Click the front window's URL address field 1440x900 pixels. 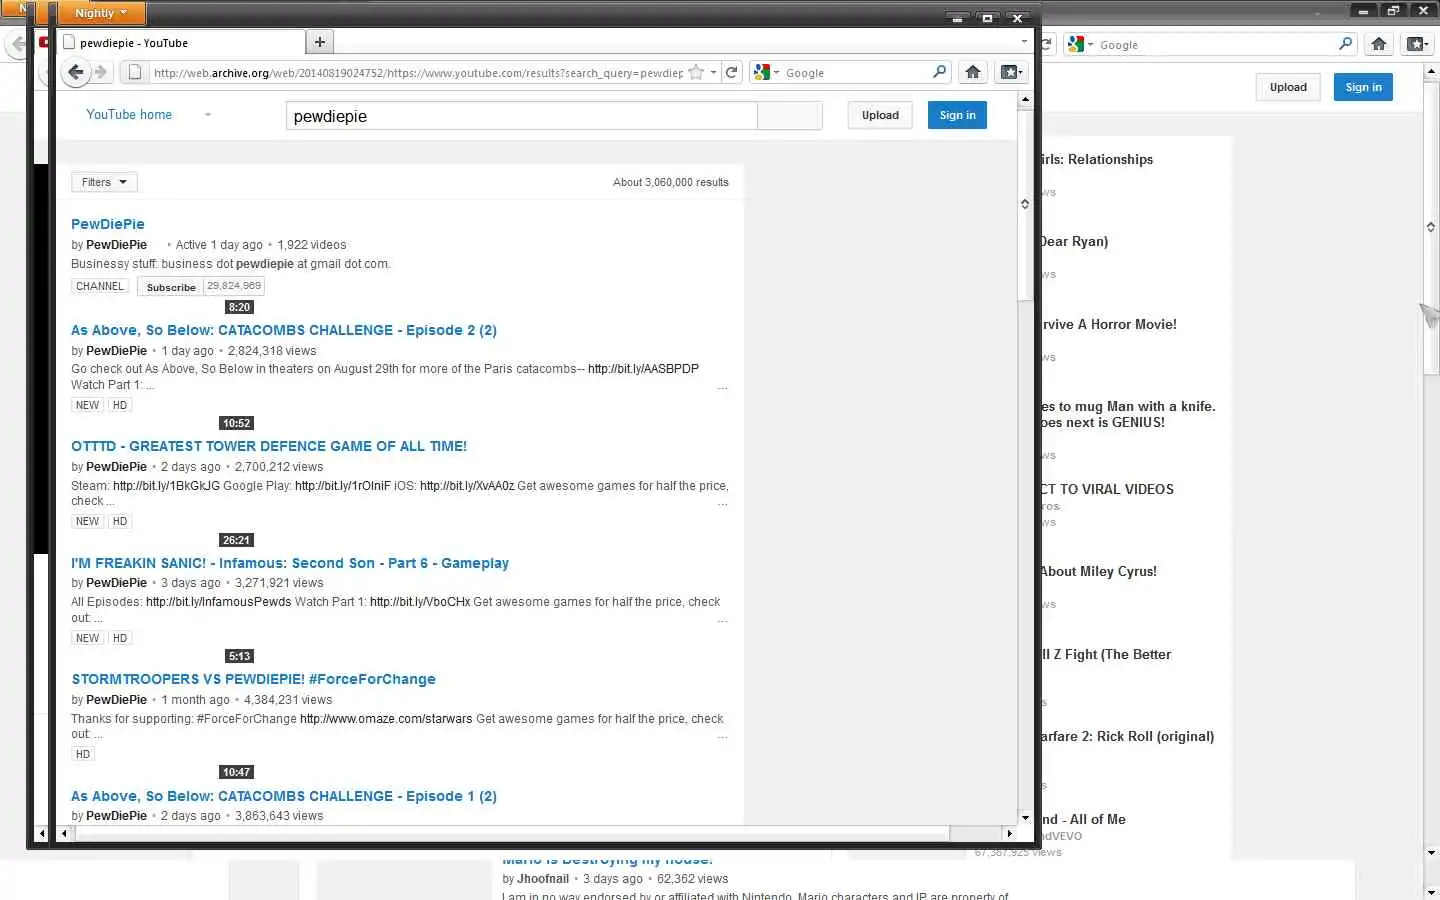pyautogui.click(x=418, y=72)
